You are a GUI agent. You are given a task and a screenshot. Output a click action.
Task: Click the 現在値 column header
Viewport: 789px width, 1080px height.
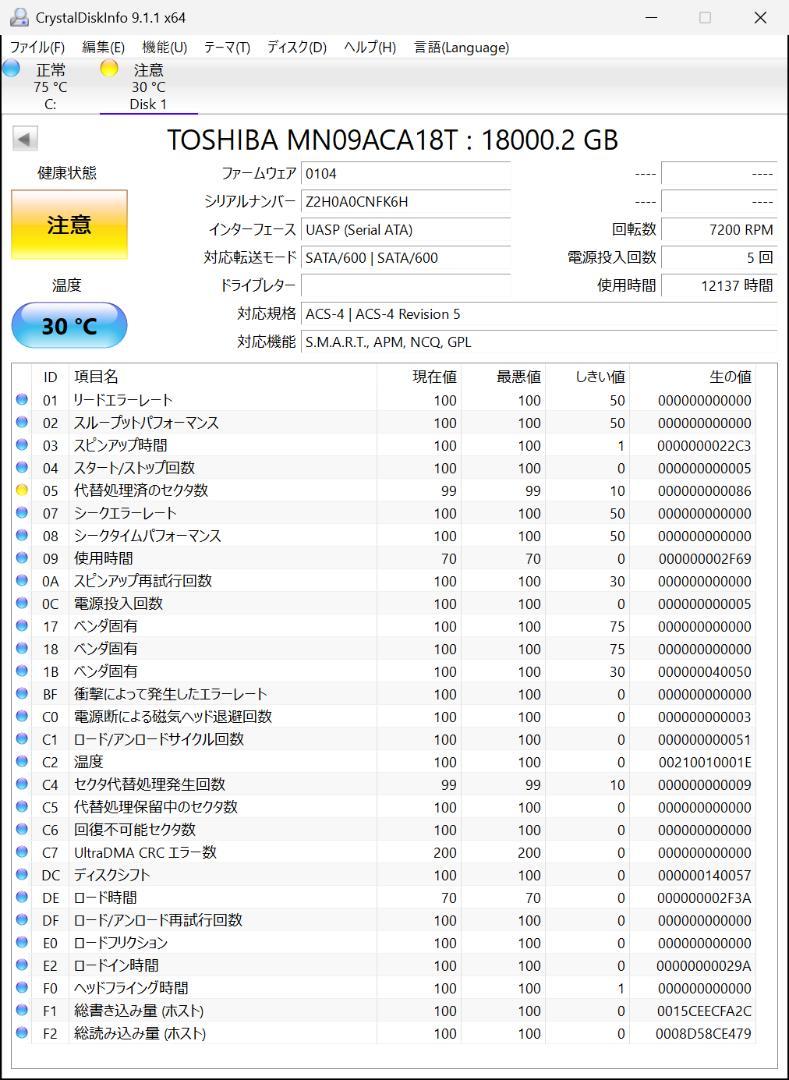419,377
